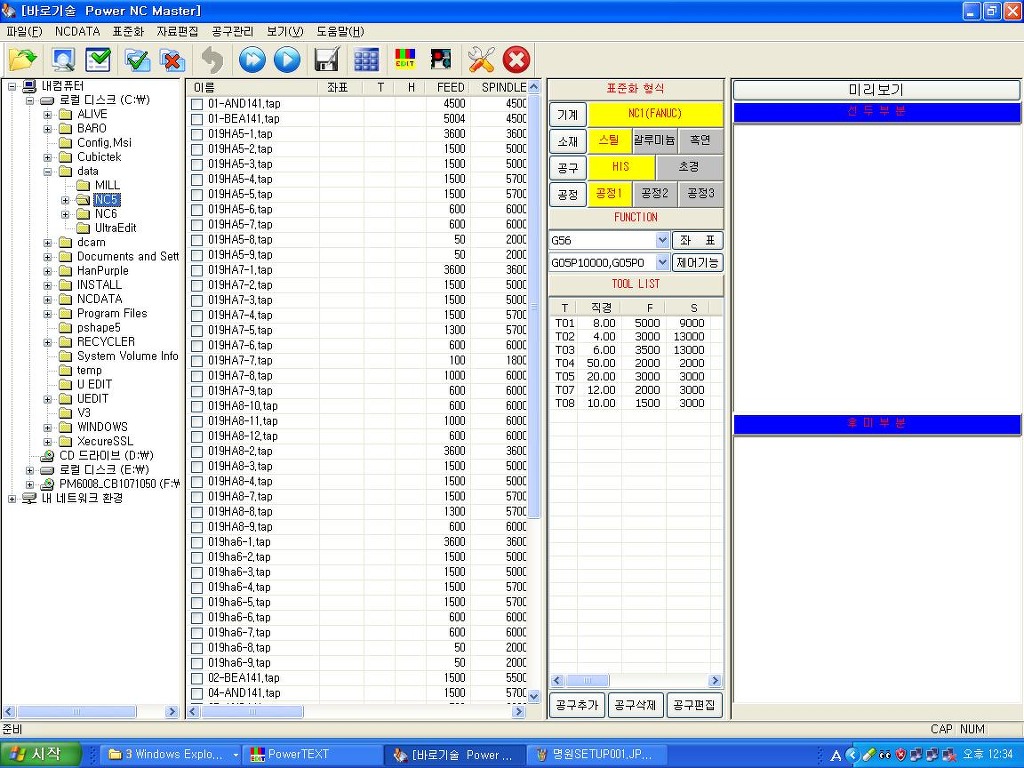Click the floppy disk save icon
Image resolution: width=1024 pixels, height=768 pixels.
pos(327,60)
